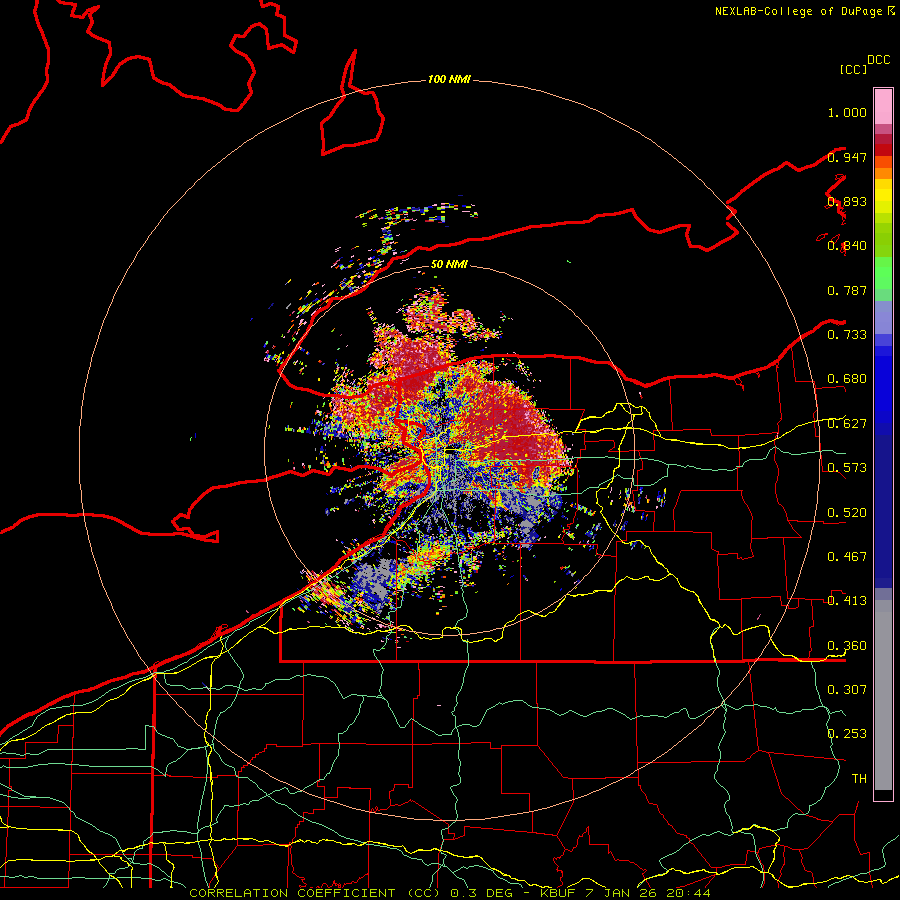Click the 0.893 value on the color scale
Viewport: 900px width, 900px height.
pyautogui.click(x=847, y=201)
